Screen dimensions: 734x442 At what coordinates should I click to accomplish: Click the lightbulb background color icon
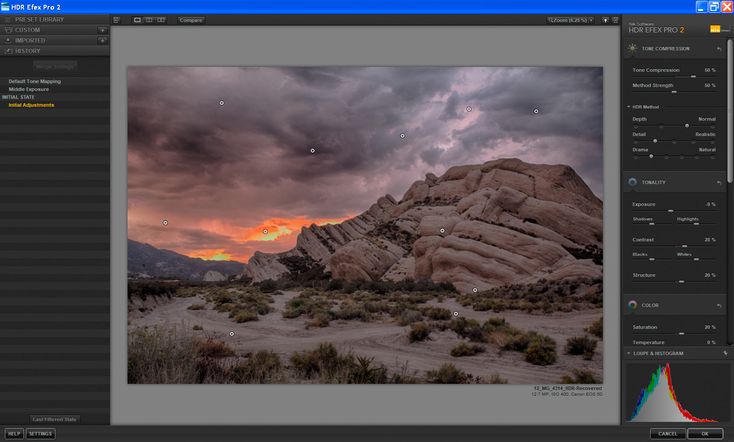605,19
